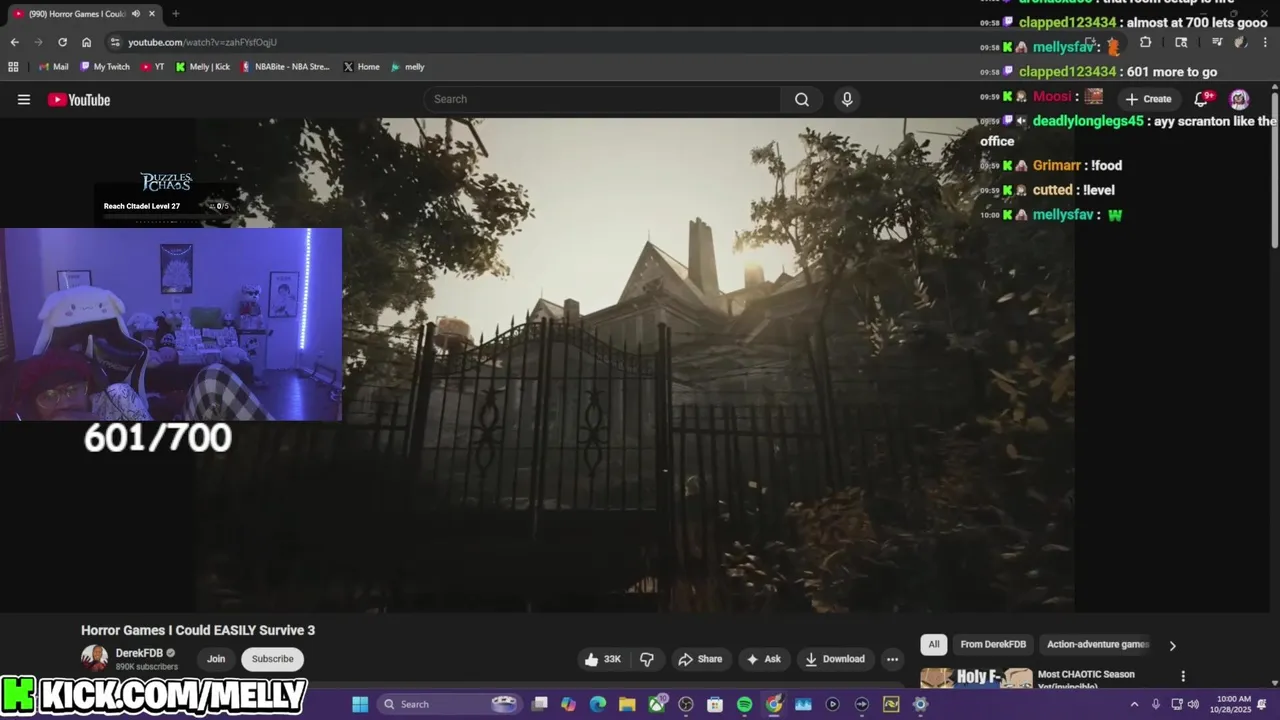The image size is (1280, 720).
Task: Open the apps grid in the bookmarks bar
Action: (13, 67)
